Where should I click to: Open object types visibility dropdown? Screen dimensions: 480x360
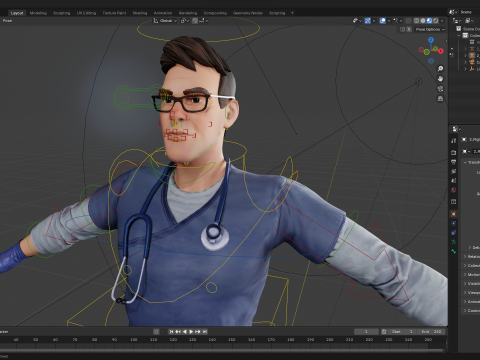[x=357, y=21]
